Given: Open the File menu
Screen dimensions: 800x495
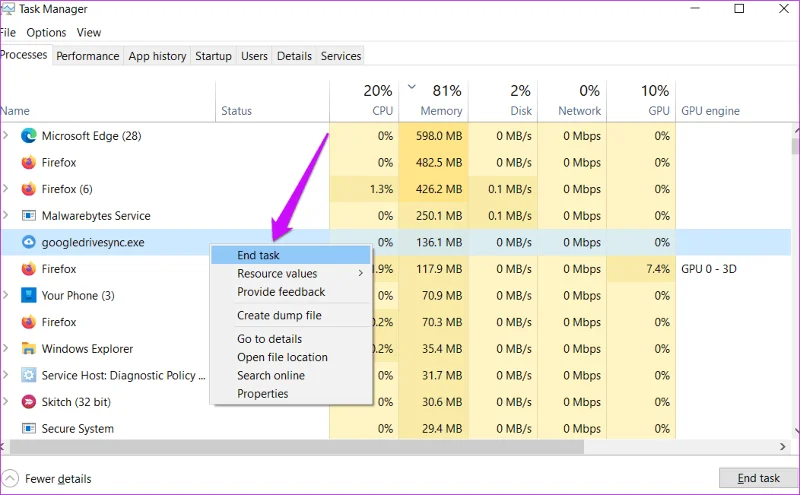Looking at the screenshot, I should tap(8, 33).
